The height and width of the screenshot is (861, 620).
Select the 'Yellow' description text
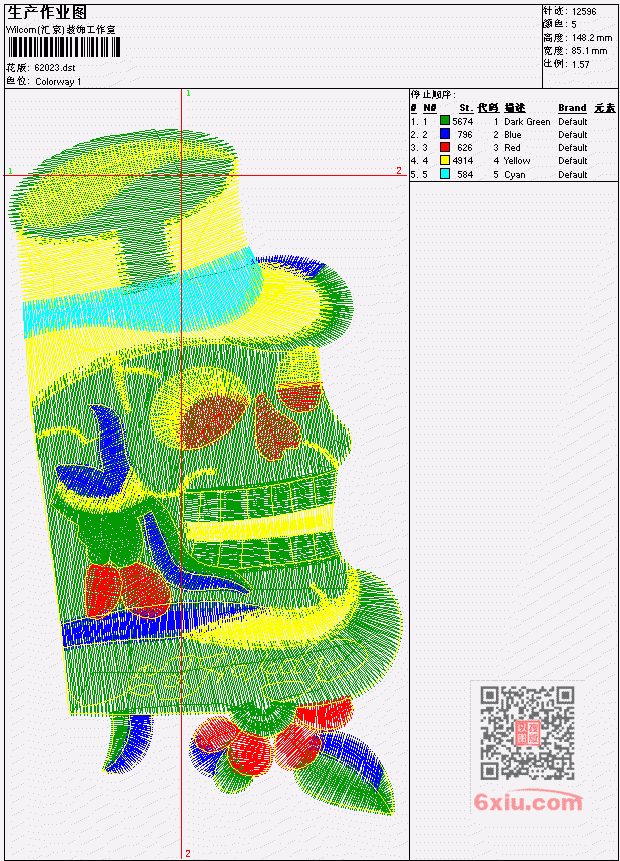coord(517,161)
